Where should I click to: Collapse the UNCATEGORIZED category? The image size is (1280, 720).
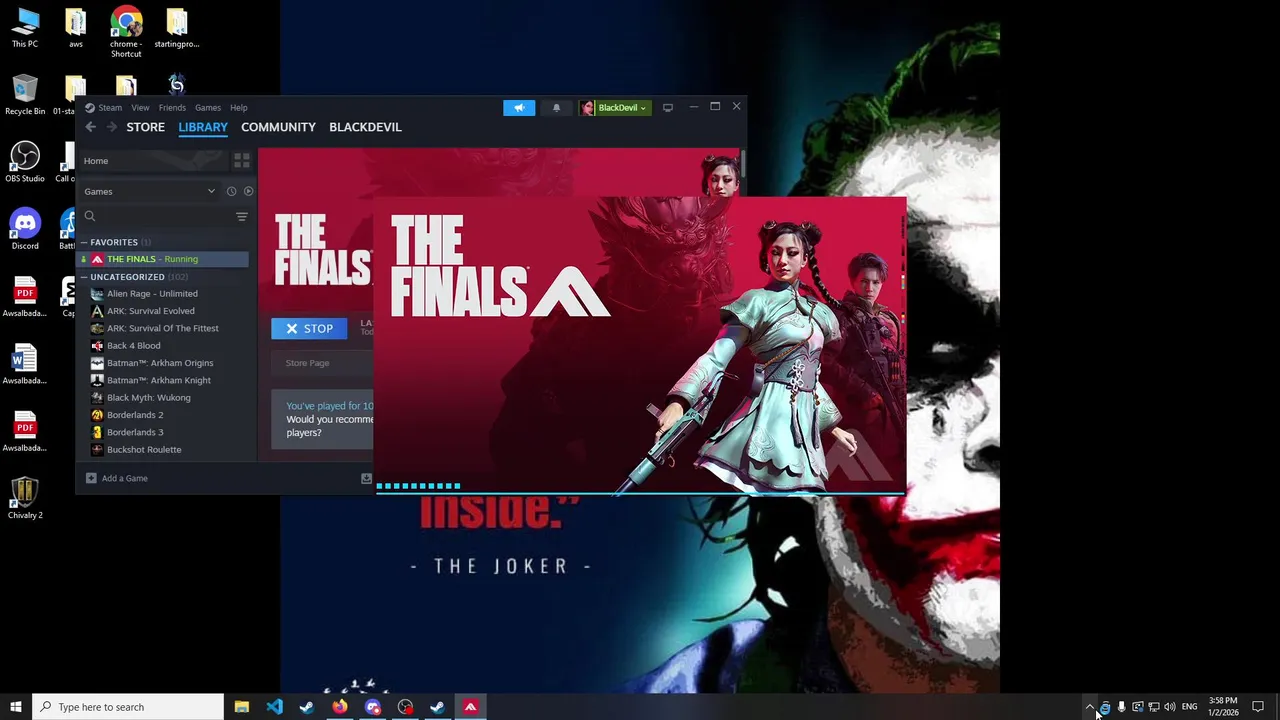84,277
